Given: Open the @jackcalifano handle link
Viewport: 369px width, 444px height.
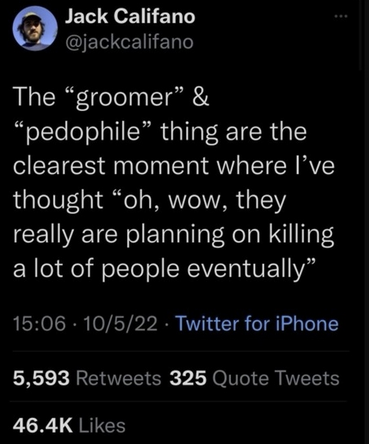Looking at the screenshot, I should pyautogui.click(x=129, y=42).
